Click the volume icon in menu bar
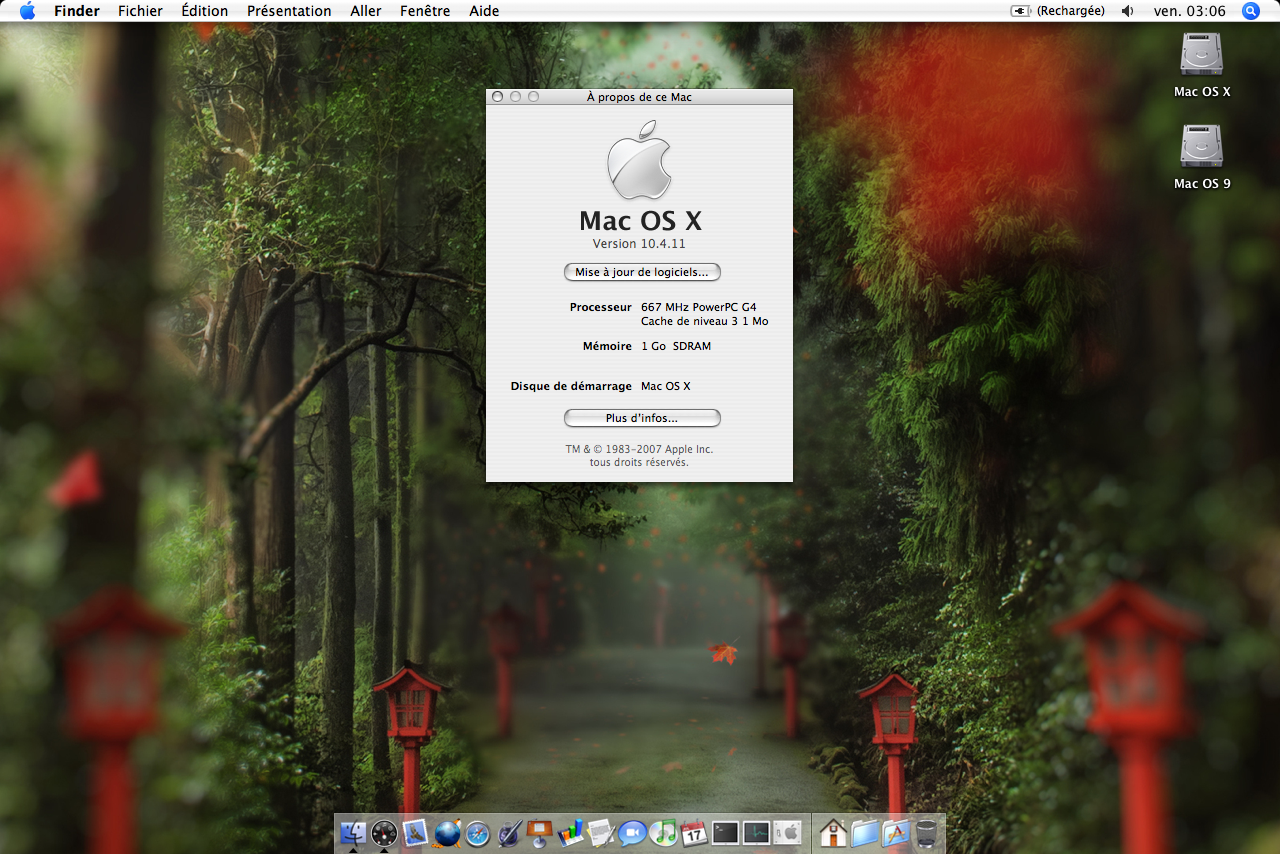The width and height of the screenshot is (1280, 854). click(x=1128, y=11)
